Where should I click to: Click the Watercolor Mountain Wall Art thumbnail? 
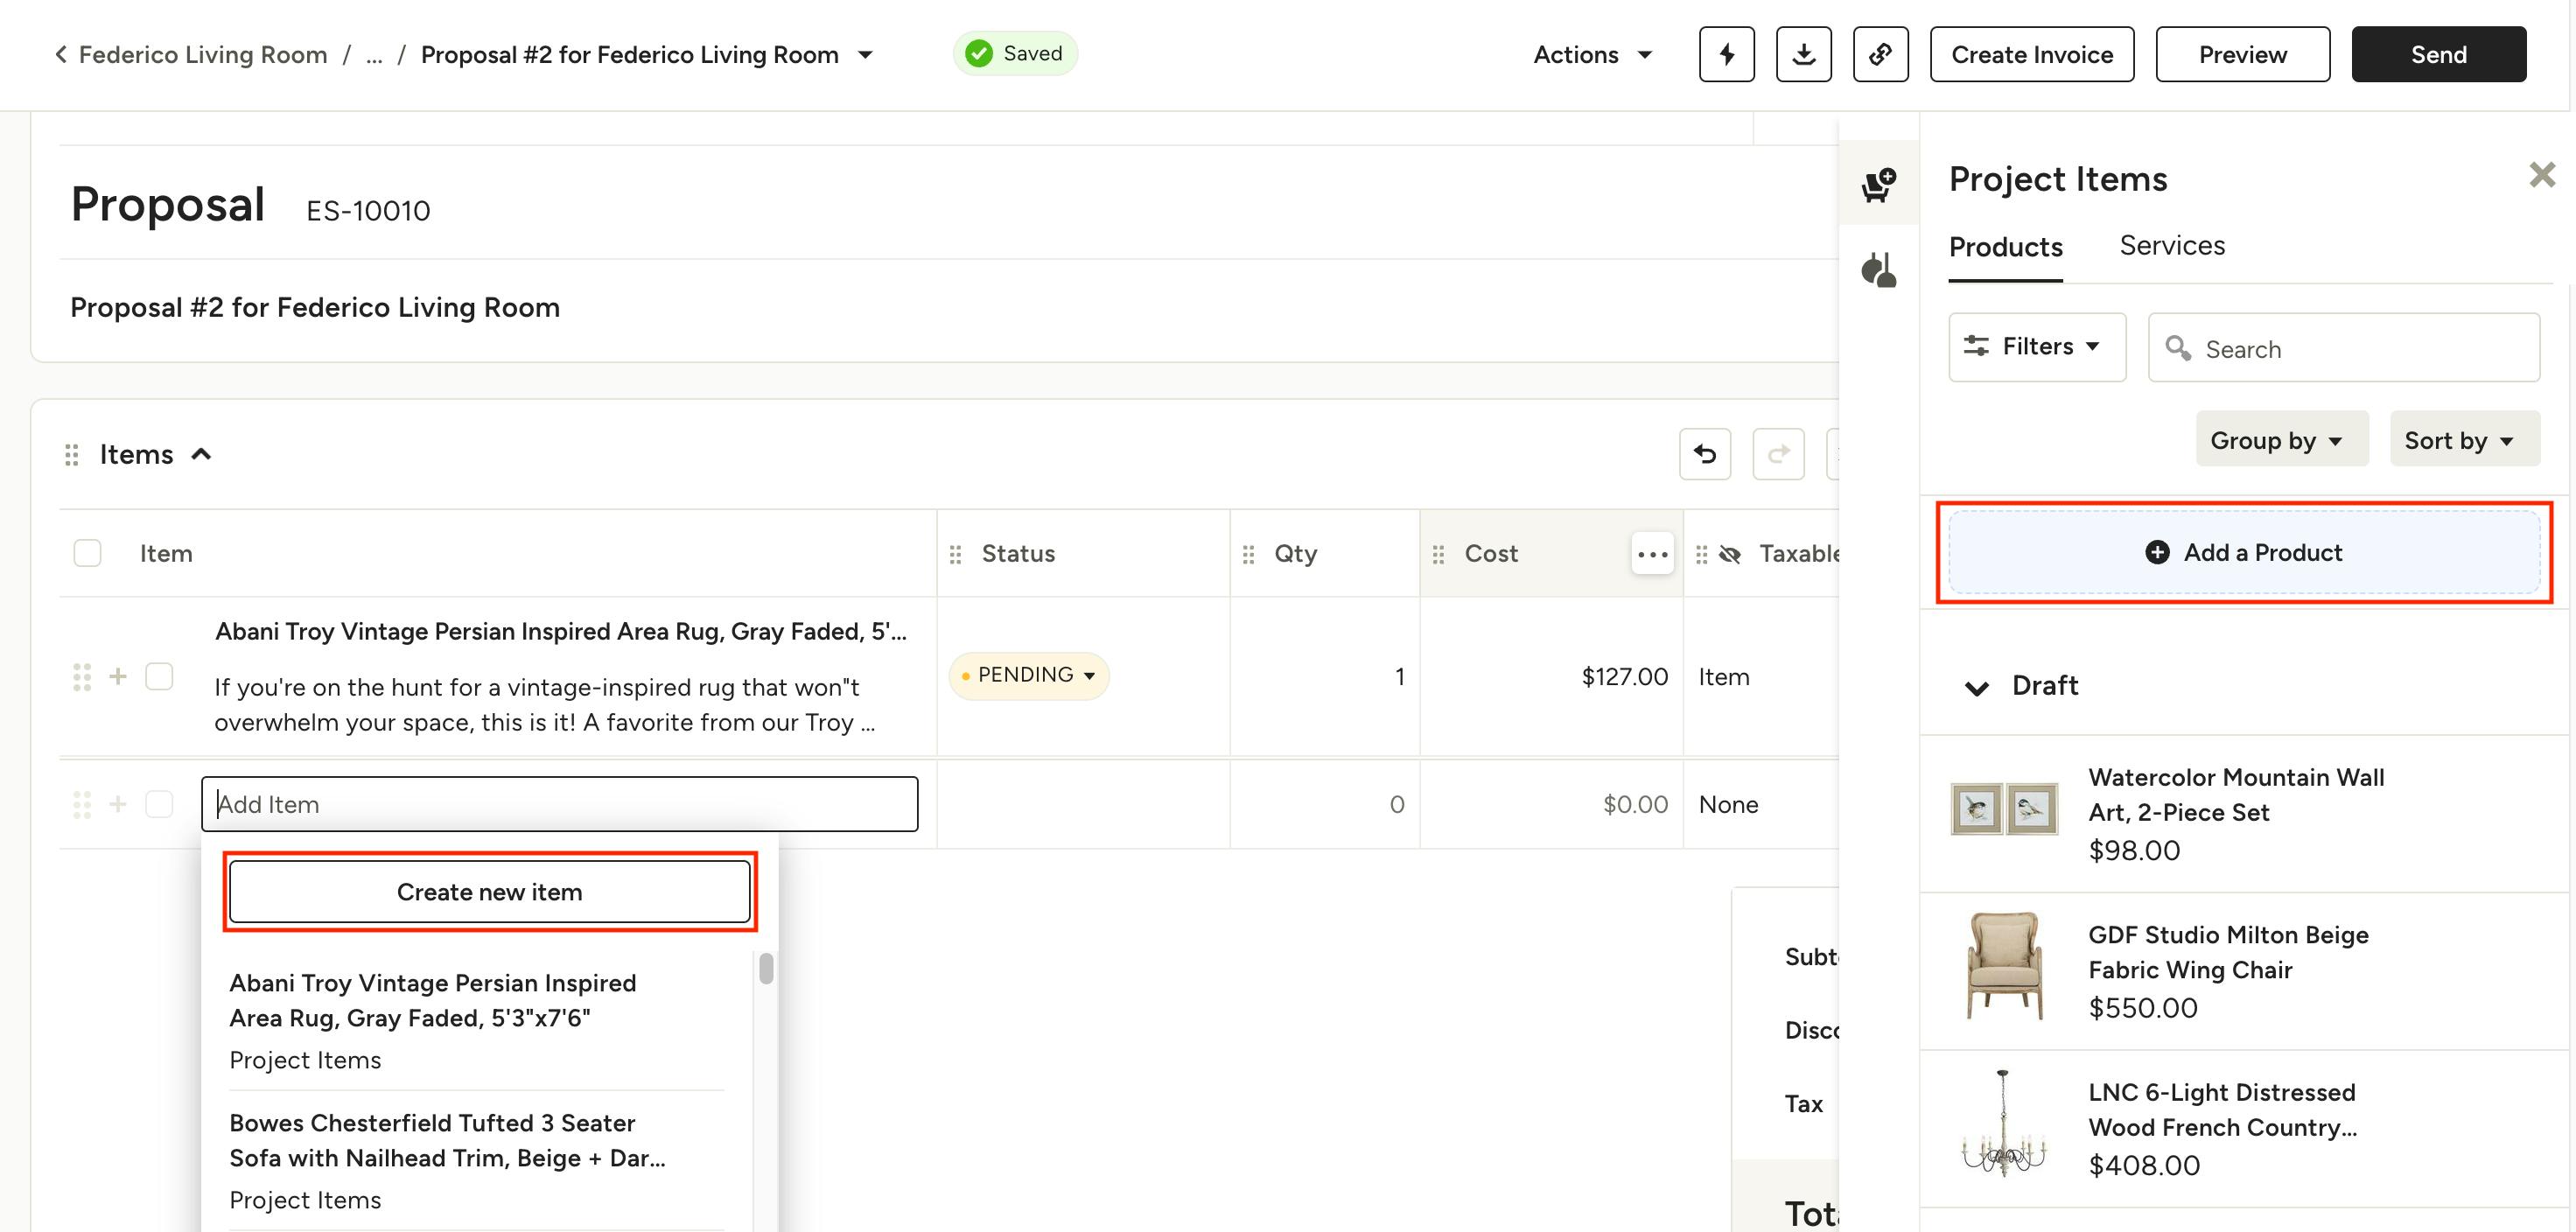pyautogui.click(x=2004, y=809)
